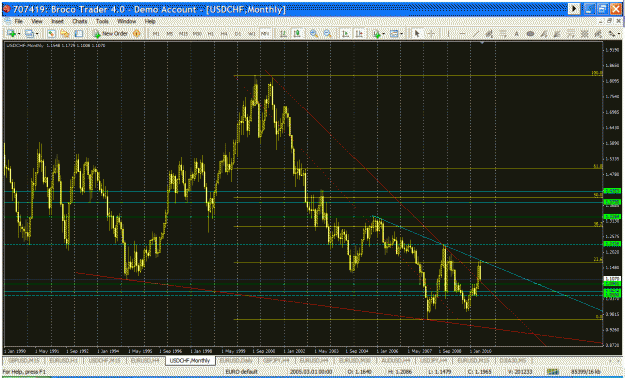The image size is (625, 378).
Task: Open the Market Watch window icon
Action: pos(51,34)
